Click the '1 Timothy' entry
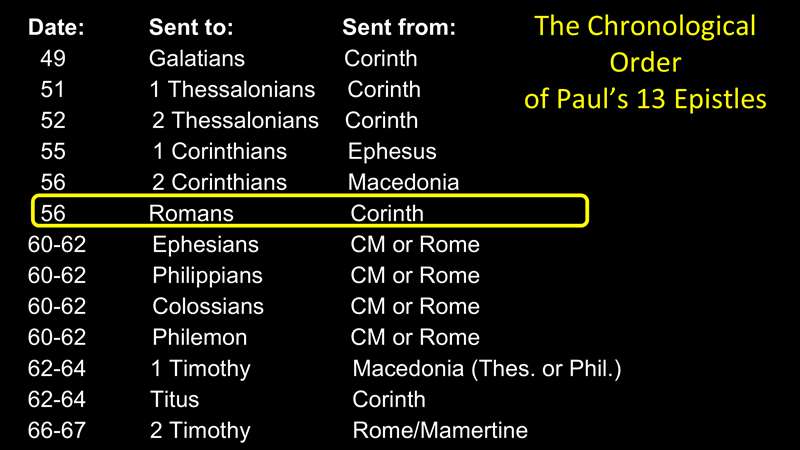 (x=200, y=369)
